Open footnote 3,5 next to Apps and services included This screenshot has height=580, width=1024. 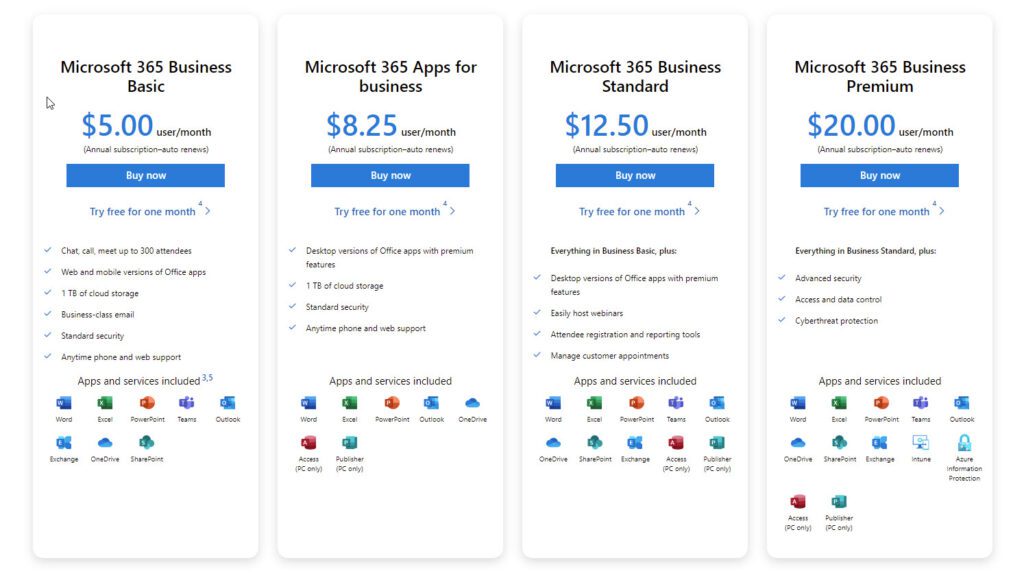(x=207, y=378)
